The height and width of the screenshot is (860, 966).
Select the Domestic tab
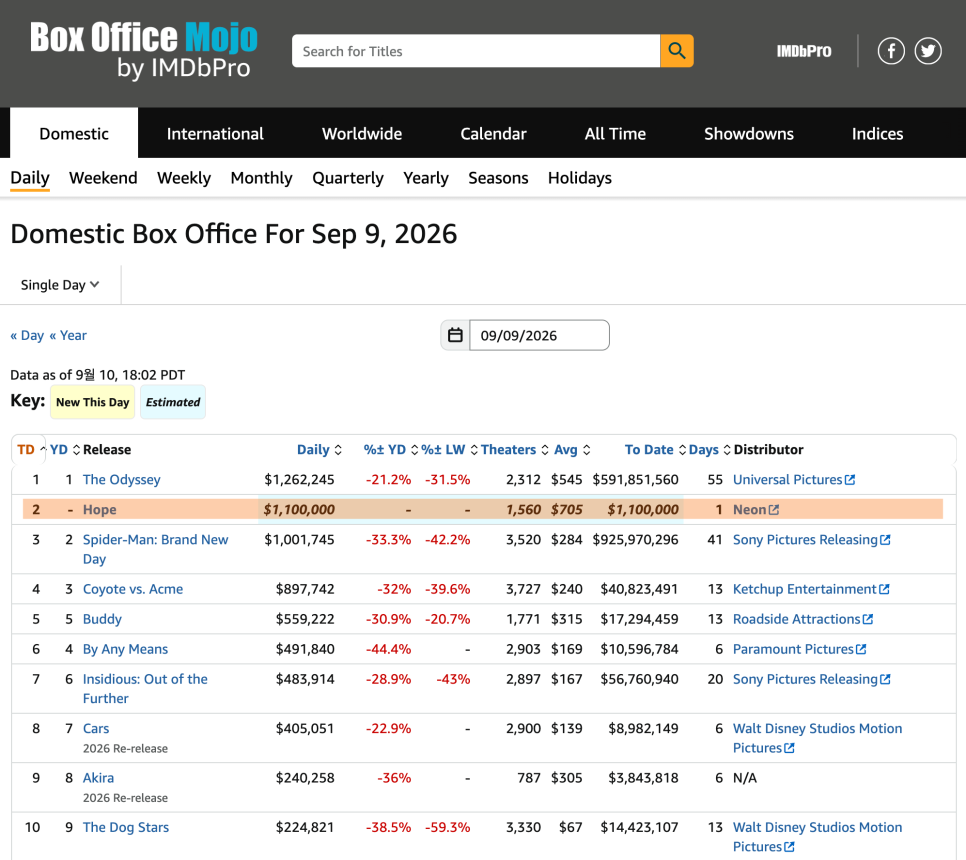tap(74, 133)
